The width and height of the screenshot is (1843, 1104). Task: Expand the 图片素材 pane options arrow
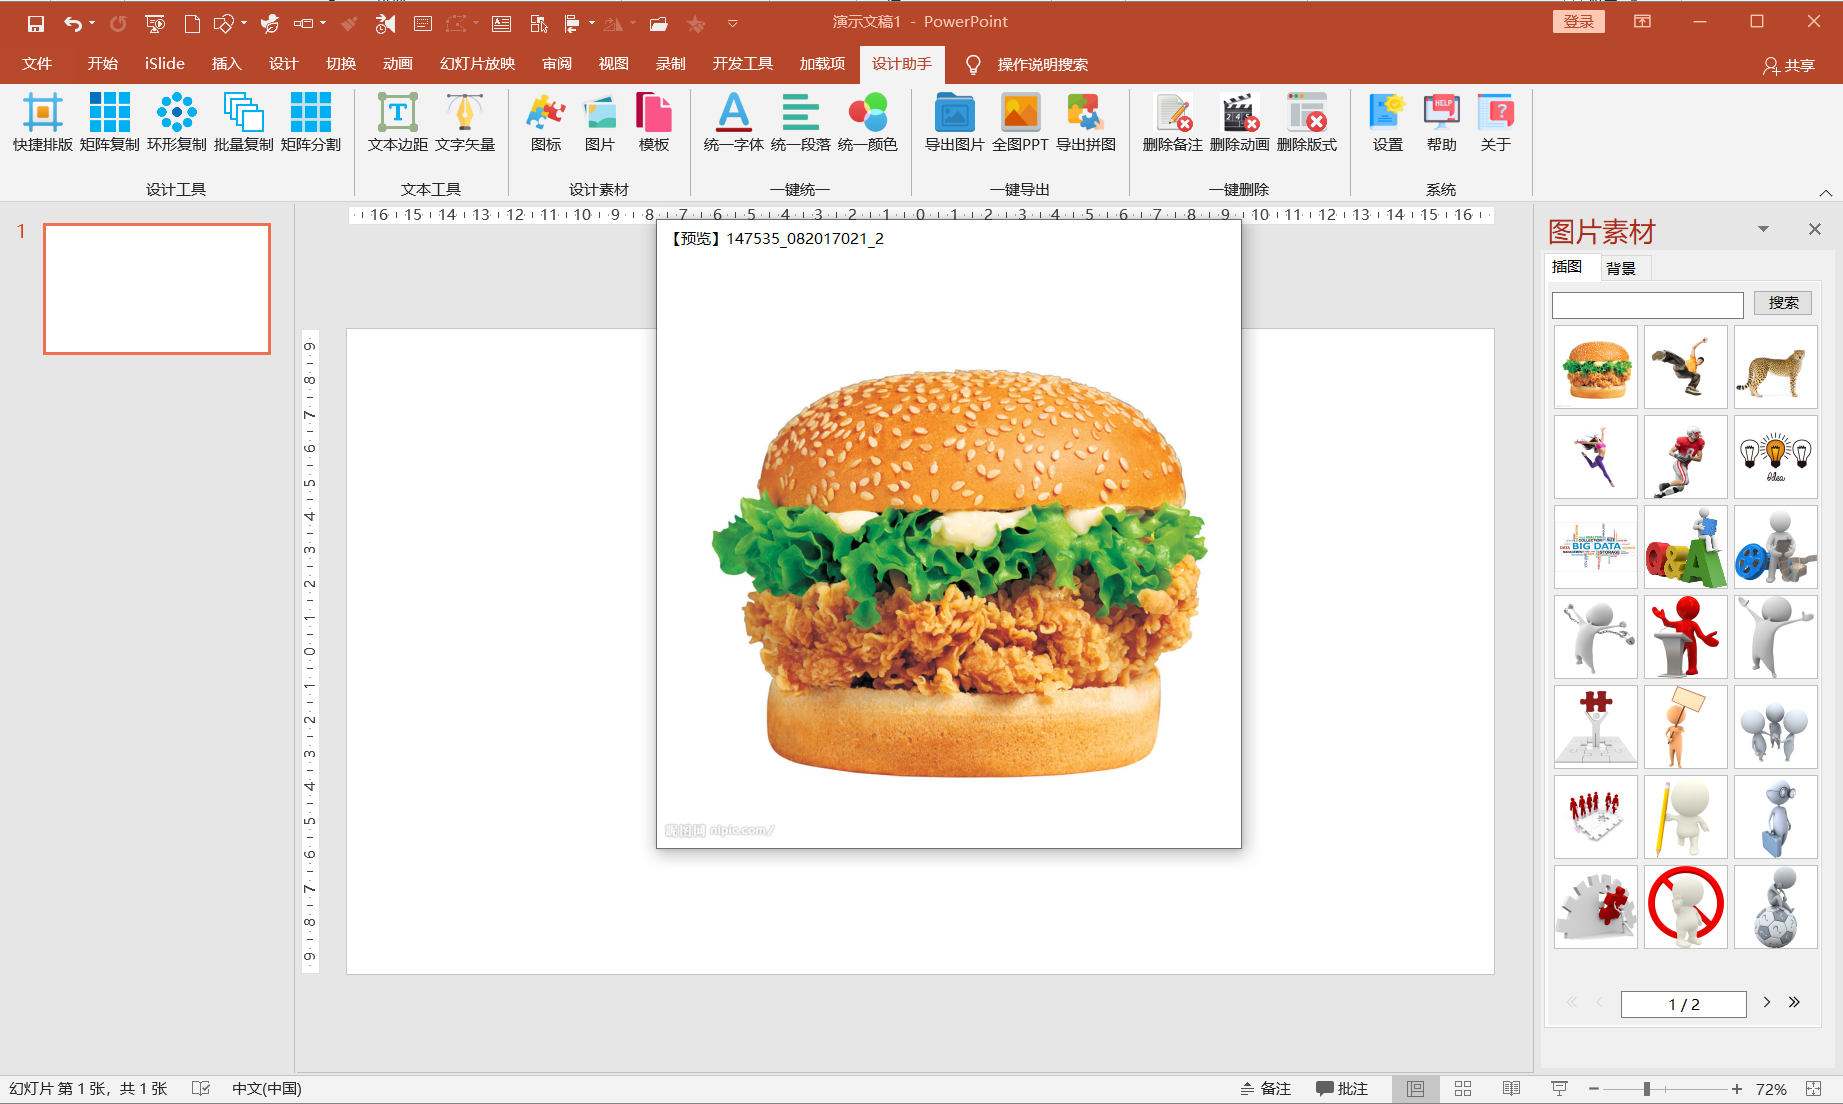(x=1763, y=230)
